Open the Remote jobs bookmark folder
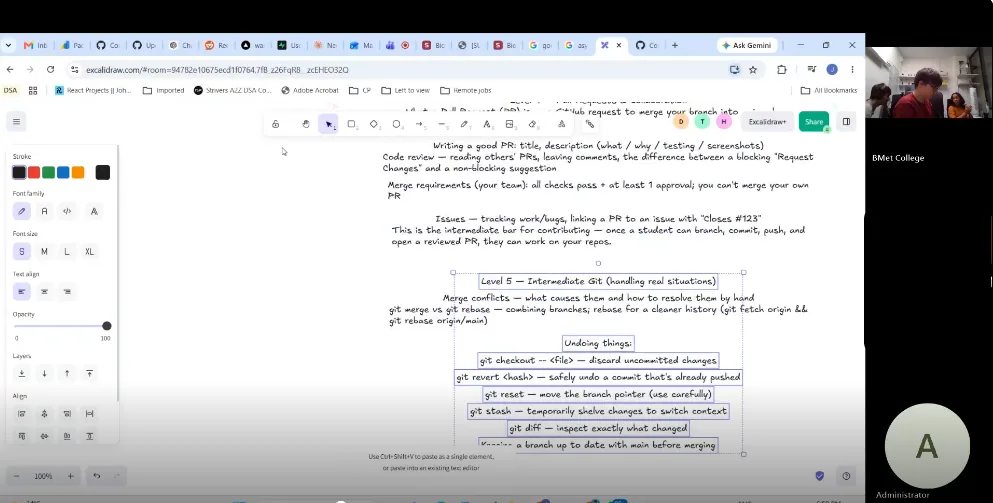The image size is (993, 503). click(465, 91)
